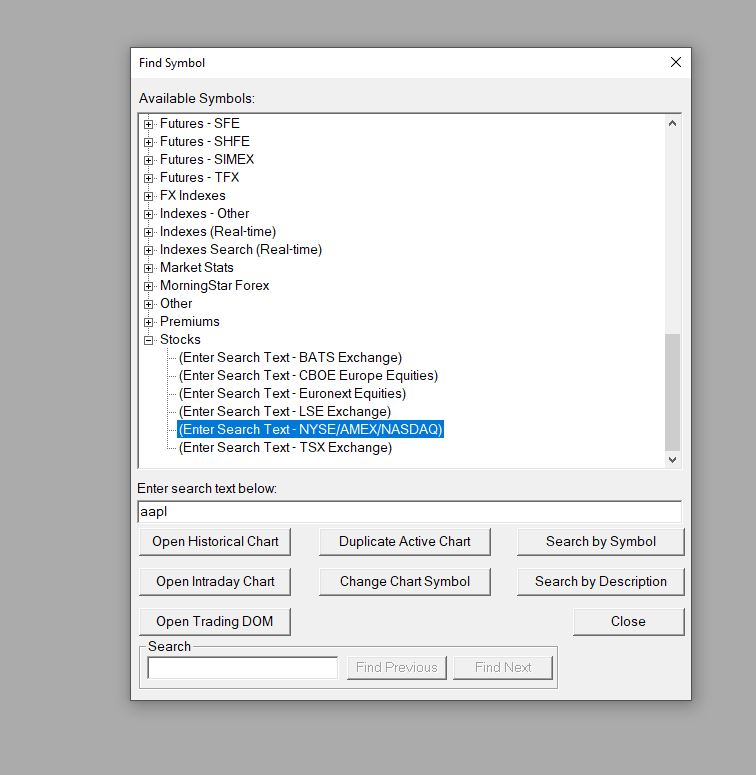This screenshot has height=775, width=756.
Task: Click Search by Description button
Action: point(601,582)
